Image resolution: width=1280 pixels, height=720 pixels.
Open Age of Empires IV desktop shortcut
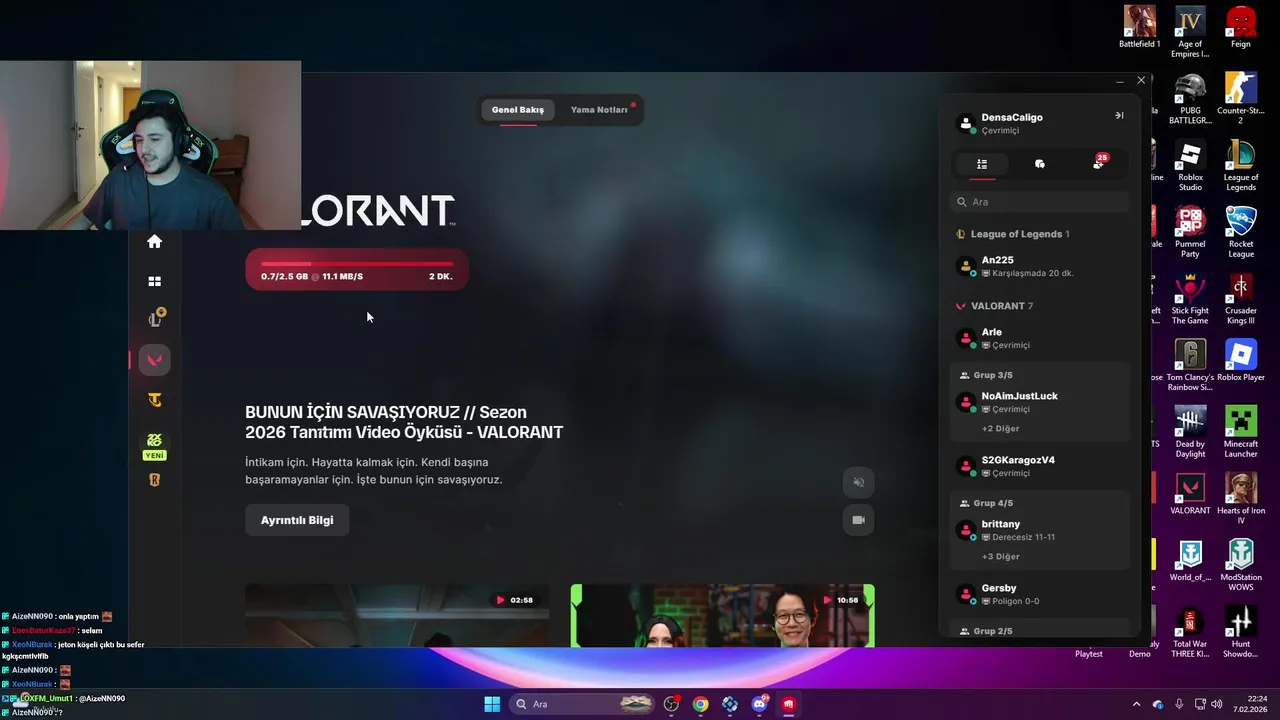click(x=1190, y=32)
